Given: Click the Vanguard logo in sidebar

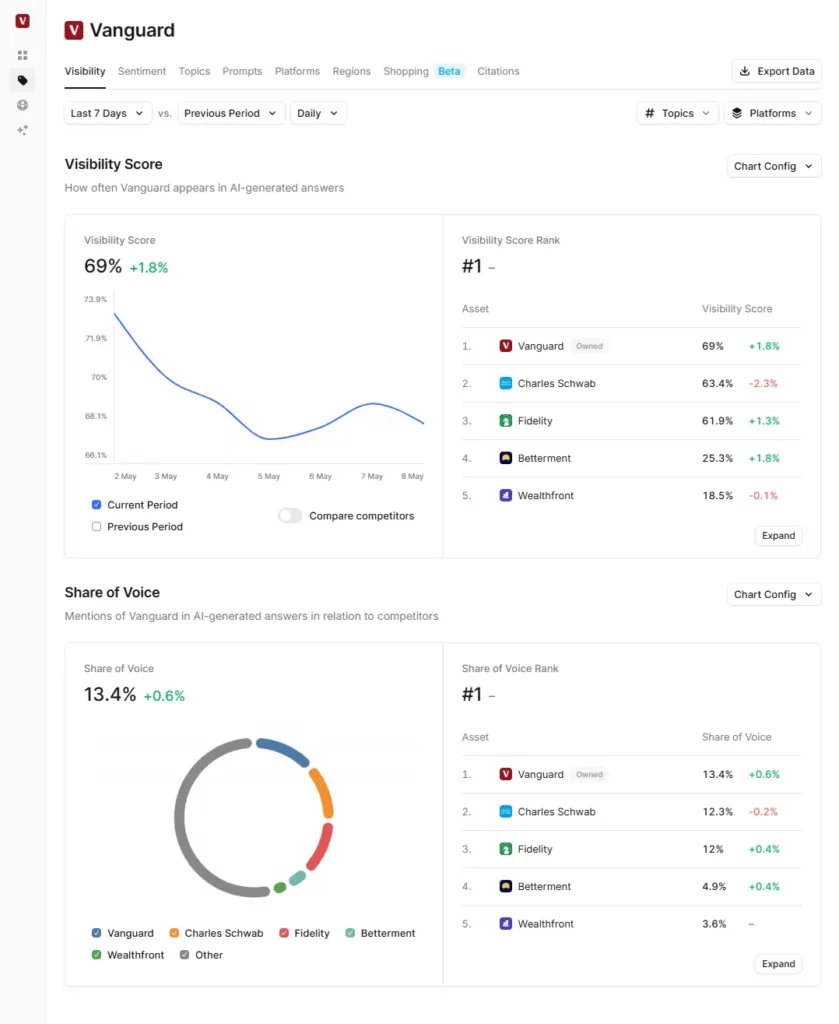Looking at the screenshot, I should tap(22, 21).
